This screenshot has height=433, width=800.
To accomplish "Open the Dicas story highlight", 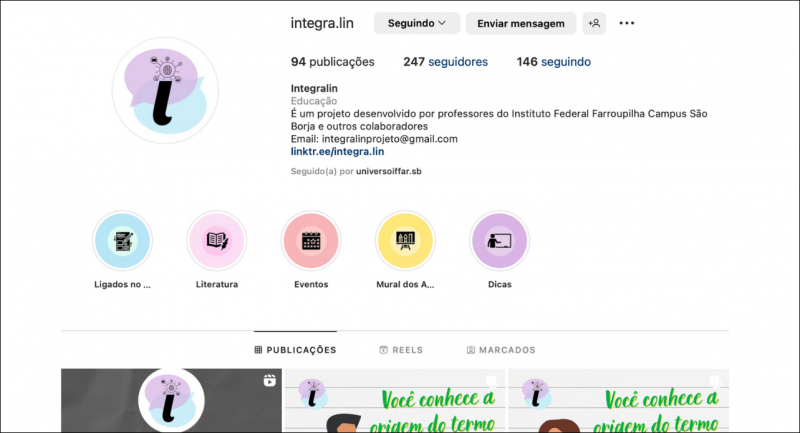I will [x=499, y=241].
